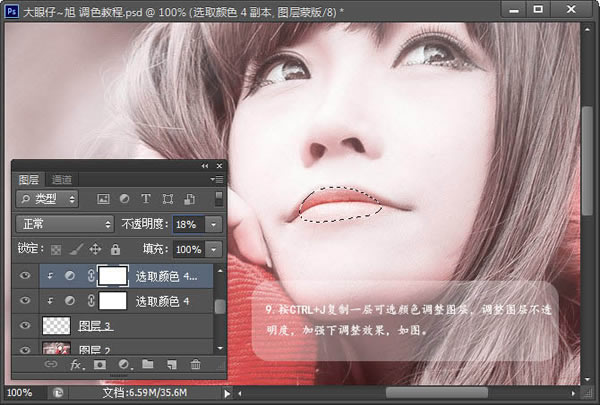The width and height of the screenshot is (600, 405).
Task: Create a new layer group folder
Action: tap(148, 364)
